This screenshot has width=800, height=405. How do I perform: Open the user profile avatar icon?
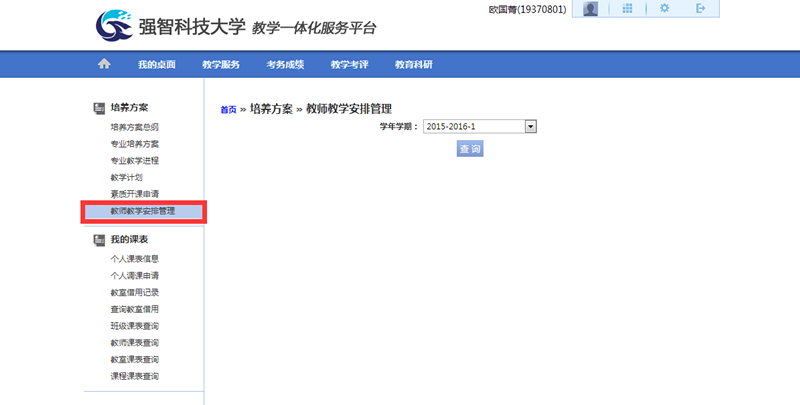pyautogui.click(x=591, y=9)
